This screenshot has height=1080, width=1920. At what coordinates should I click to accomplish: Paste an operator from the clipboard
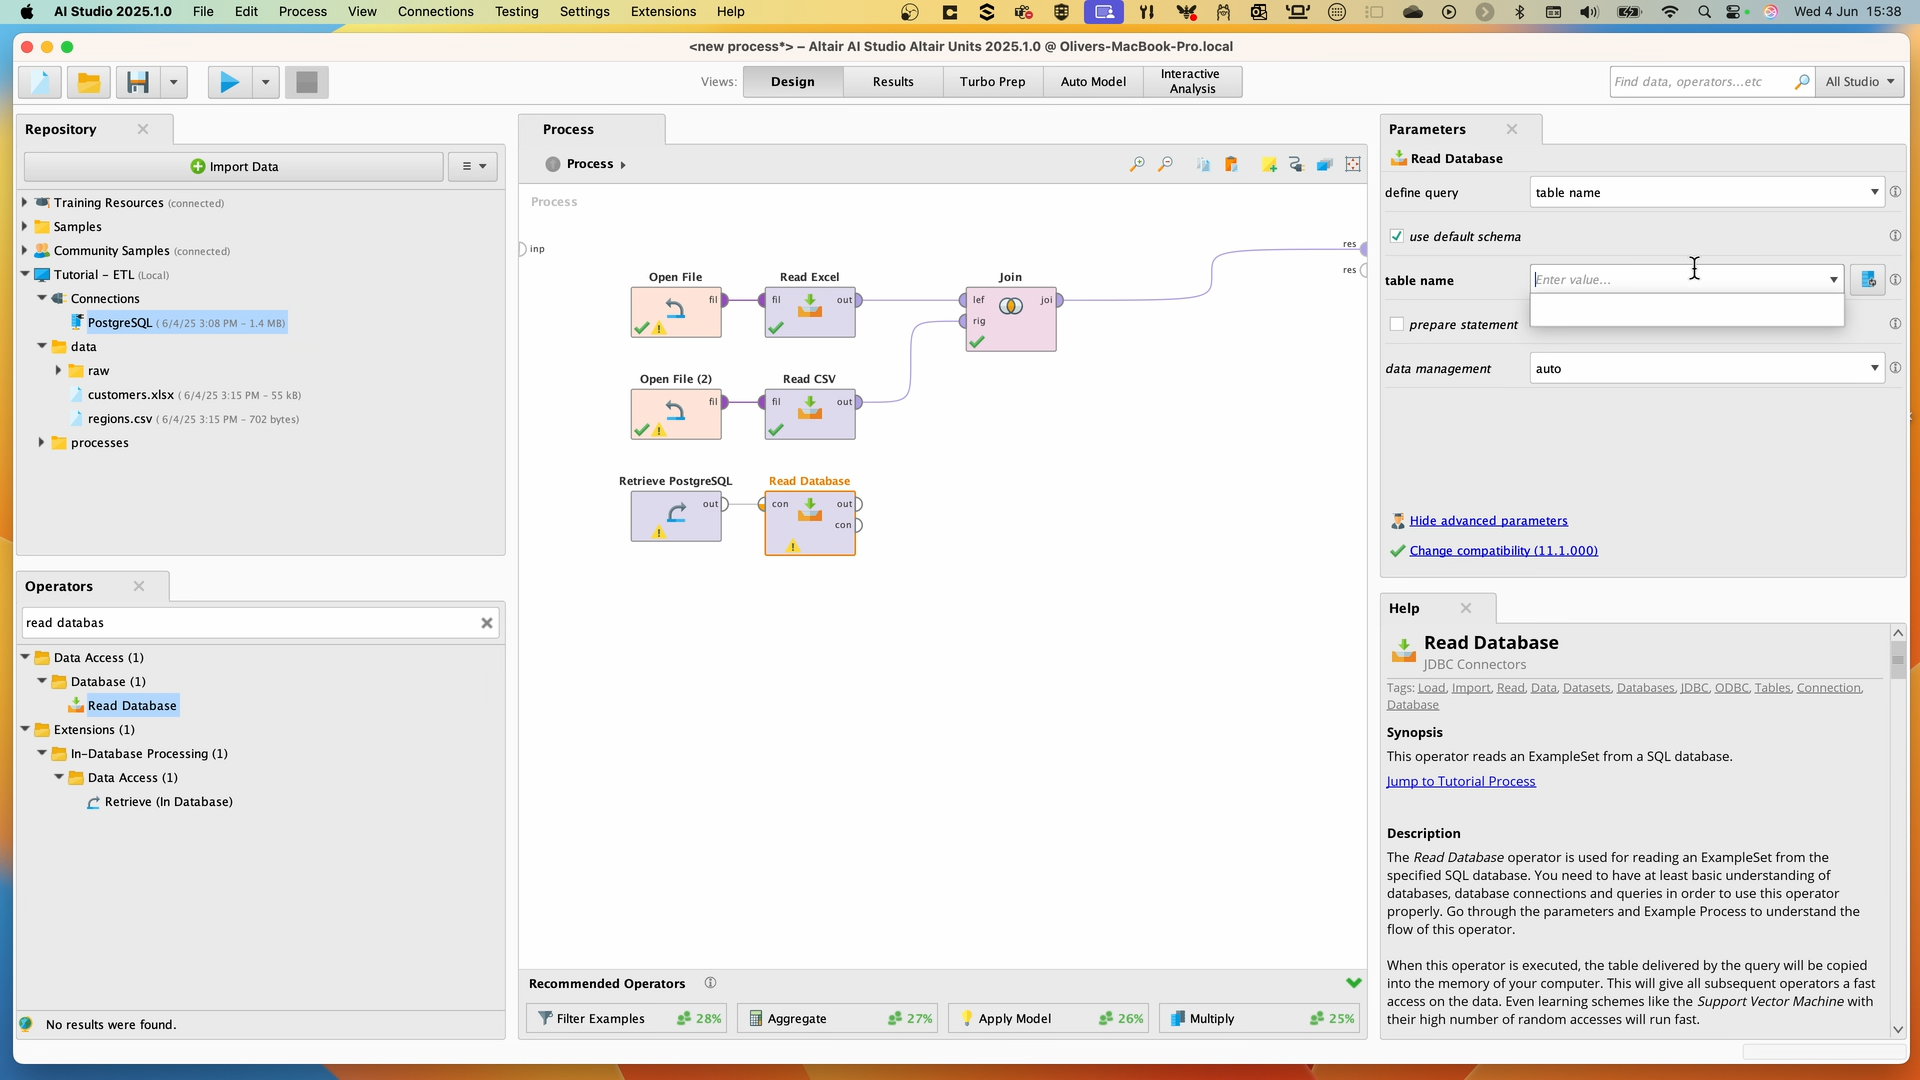[x=1233, y=164]
